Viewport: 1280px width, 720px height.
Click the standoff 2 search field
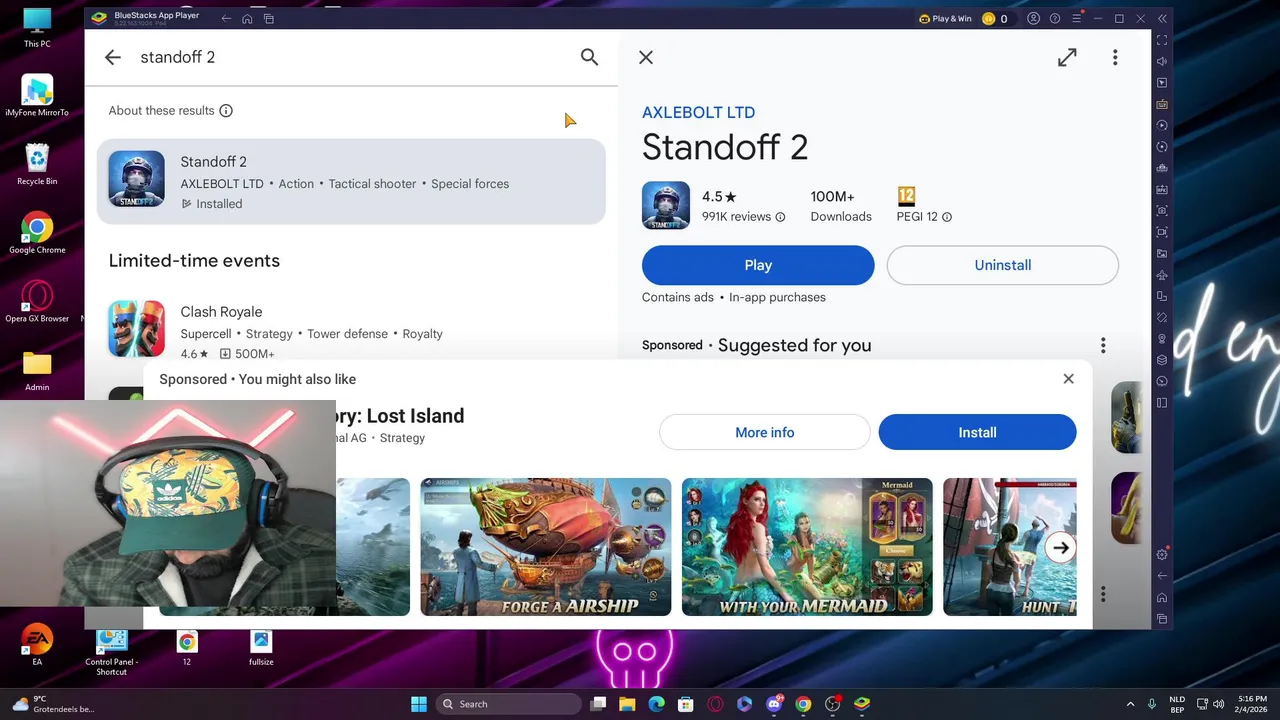tap(350, 57)
